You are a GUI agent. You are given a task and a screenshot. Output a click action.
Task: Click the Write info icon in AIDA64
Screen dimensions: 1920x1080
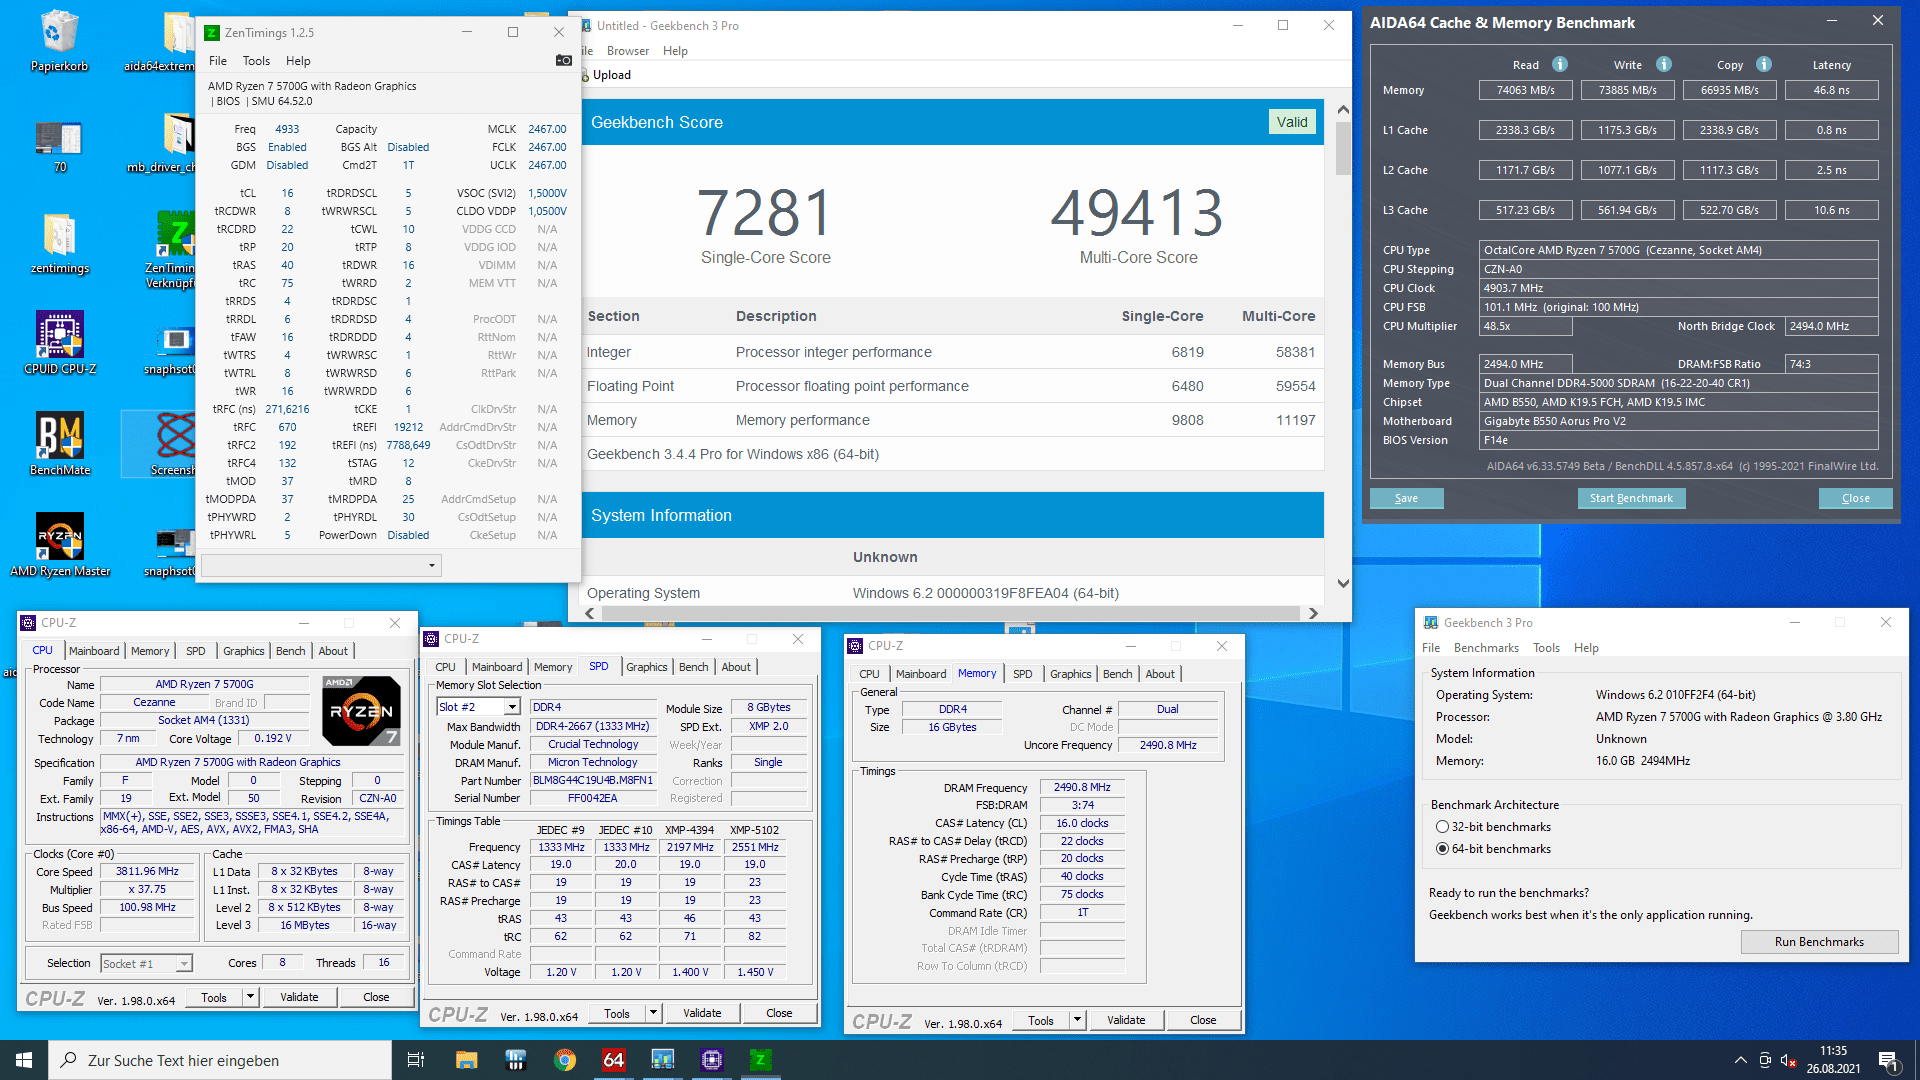(x=1664, y=64)
